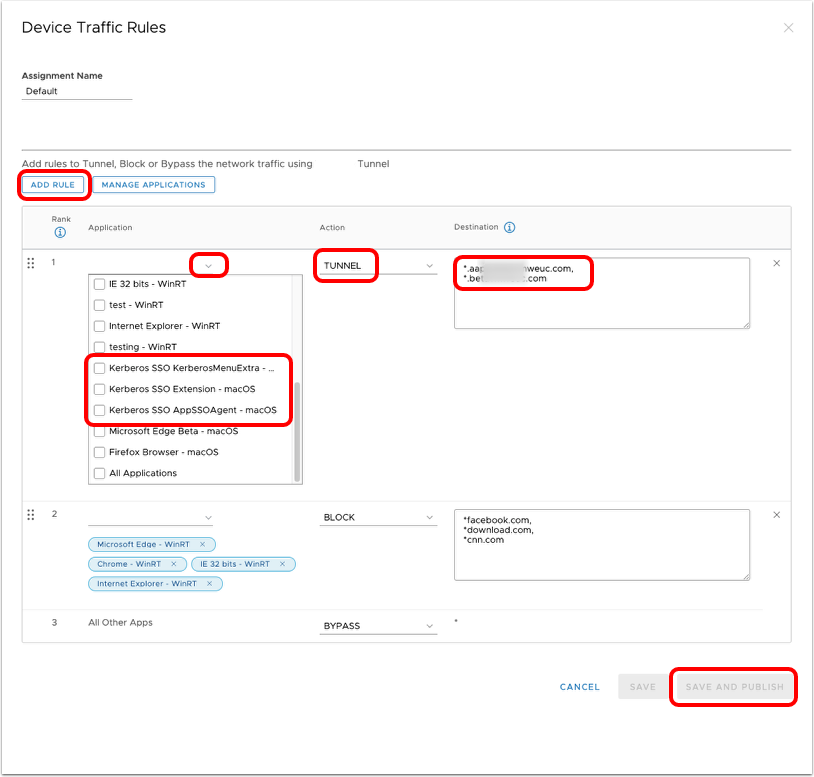Remove the Chrome - WinRT tag
Screen dimensions: 814x777
tap(177, 564)
